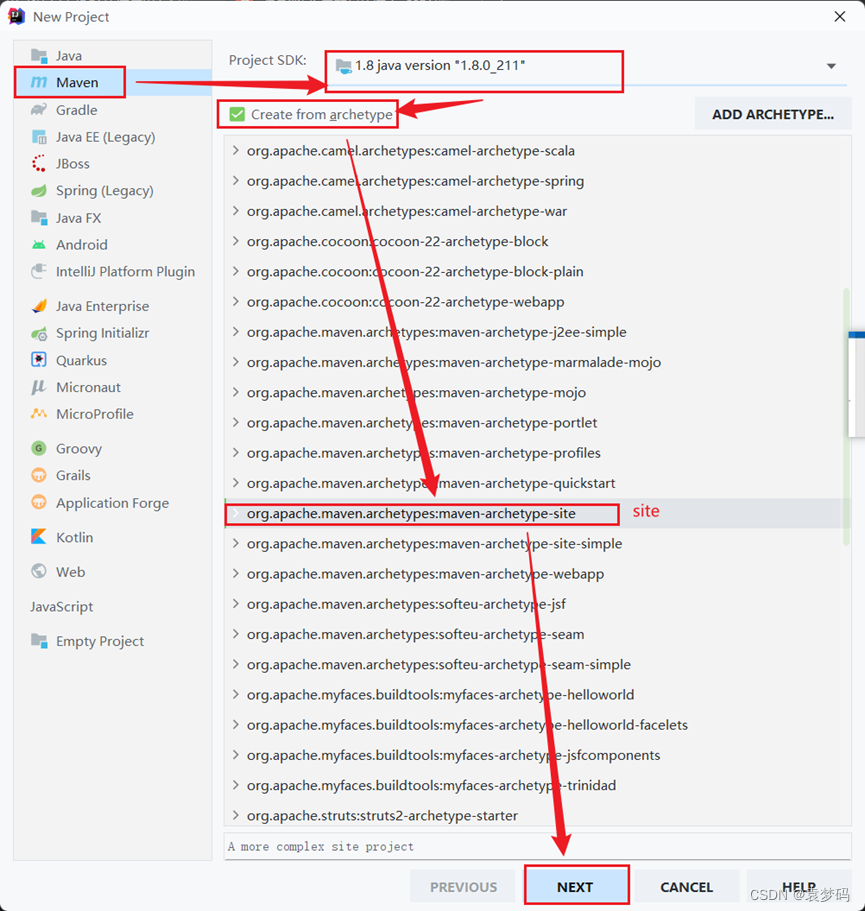865x911 pixels.
Task: Expand maven-archetype-site-simple node
Action: (235, 543)
